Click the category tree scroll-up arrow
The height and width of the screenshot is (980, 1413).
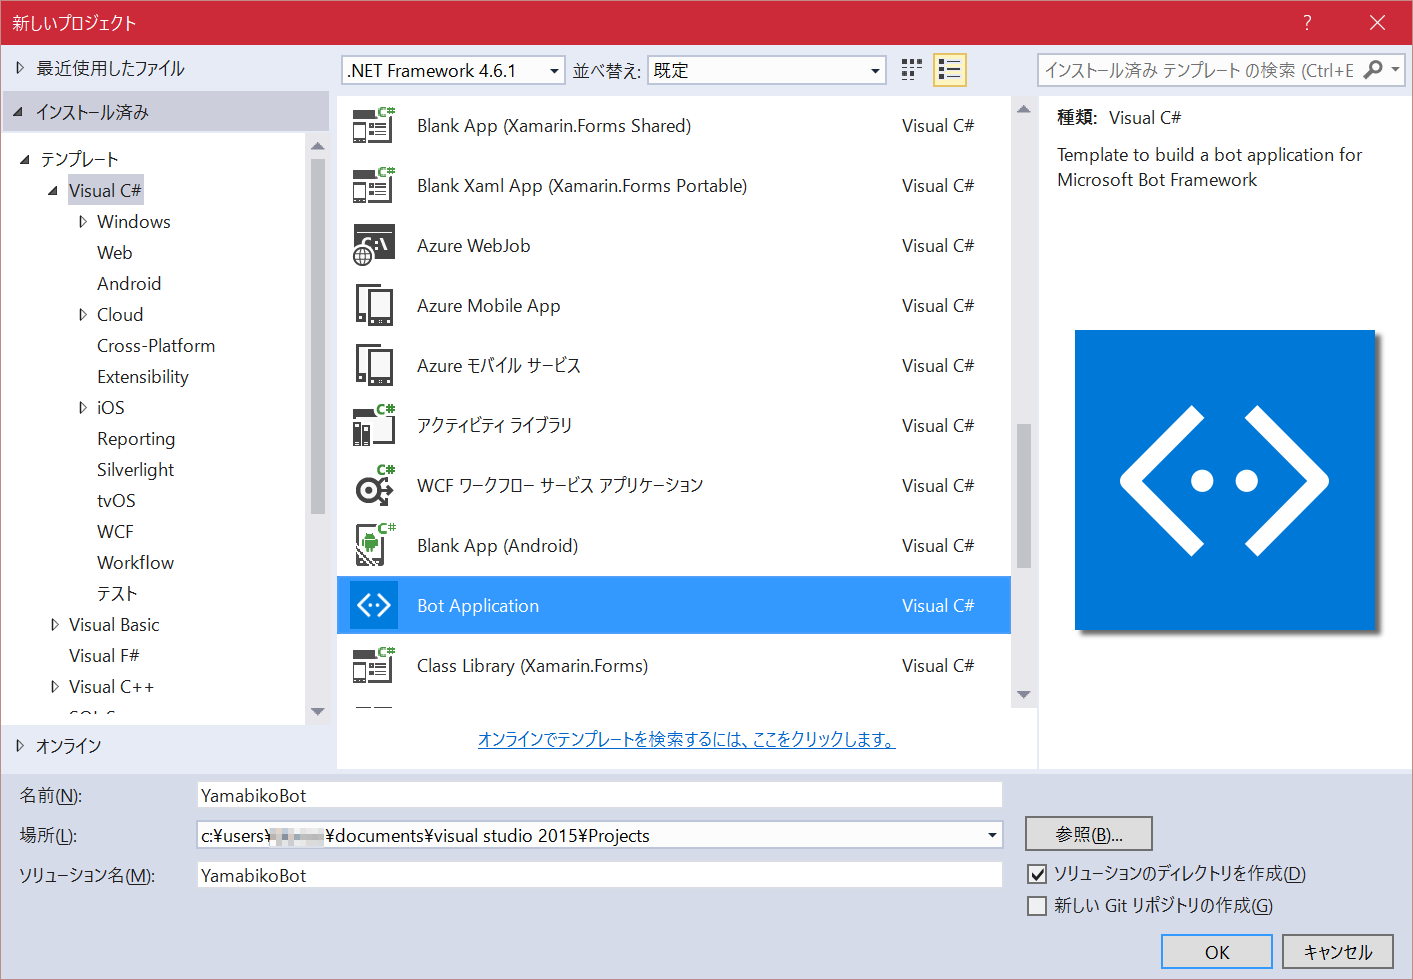coord(318,146)
